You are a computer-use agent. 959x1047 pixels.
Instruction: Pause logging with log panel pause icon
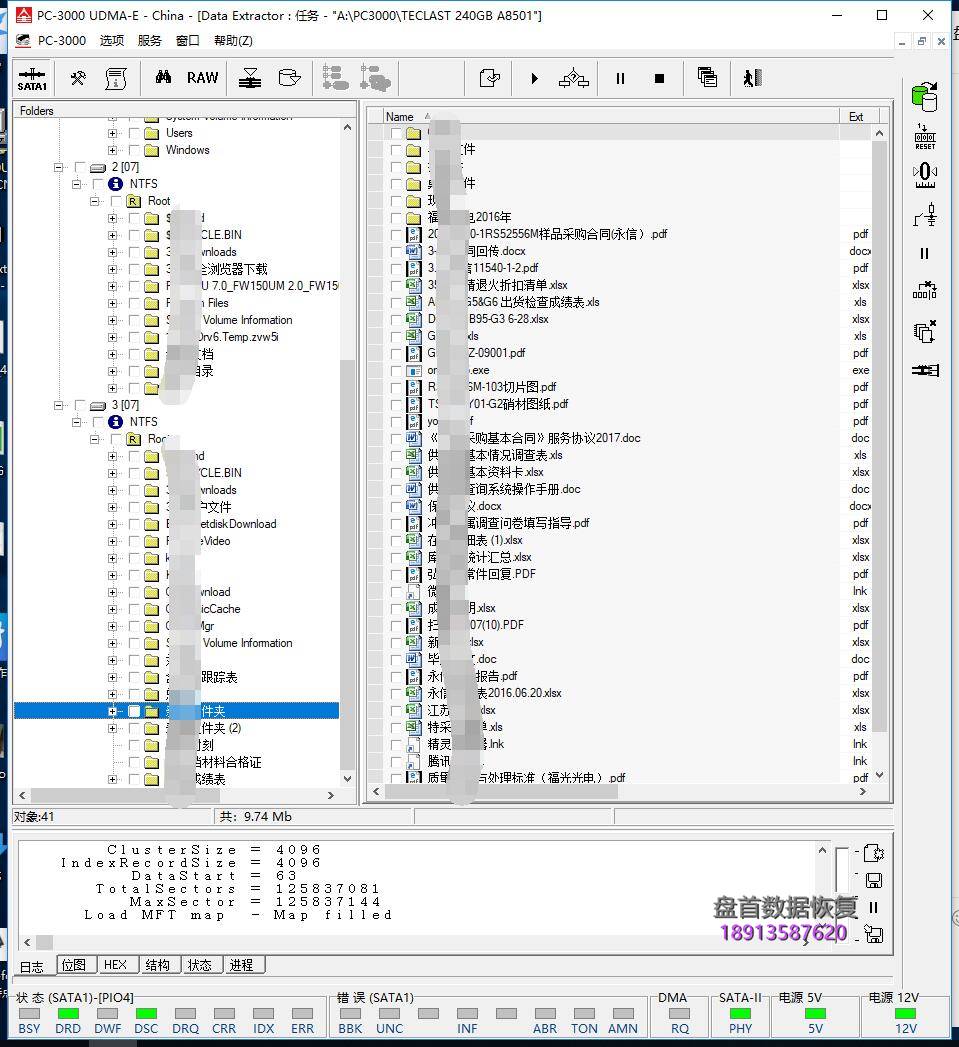874,907
